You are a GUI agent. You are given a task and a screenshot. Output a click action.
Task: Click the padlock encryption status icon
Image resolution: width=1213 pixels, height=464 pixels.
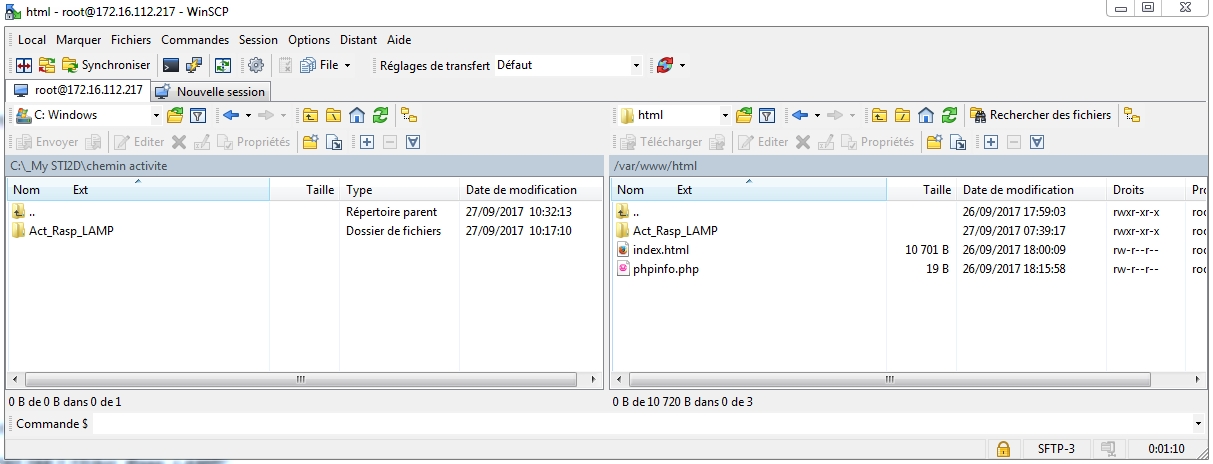pos(1003,449)
